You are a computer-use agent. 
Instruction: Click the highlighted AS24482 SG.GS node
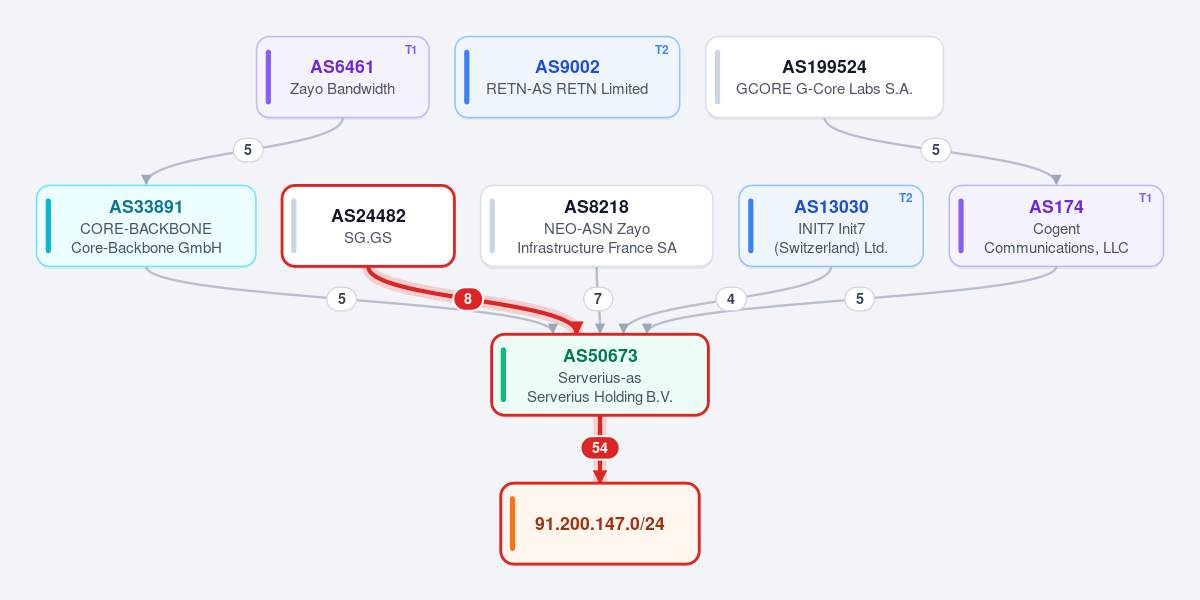[368, 226]
